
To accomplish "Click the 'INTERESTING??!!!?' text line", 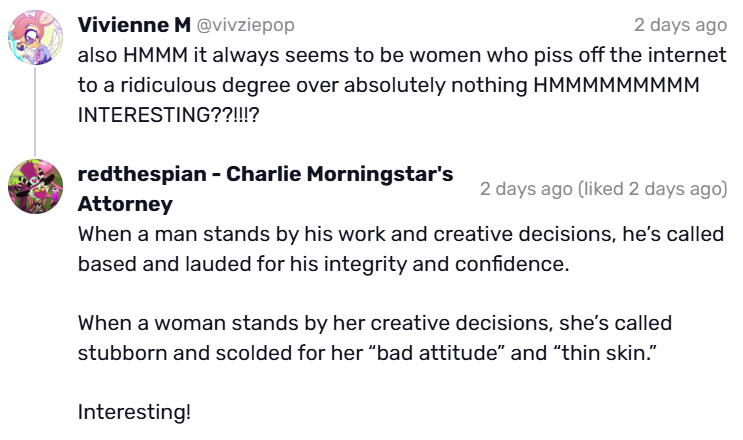I will [x=169, y=115].
